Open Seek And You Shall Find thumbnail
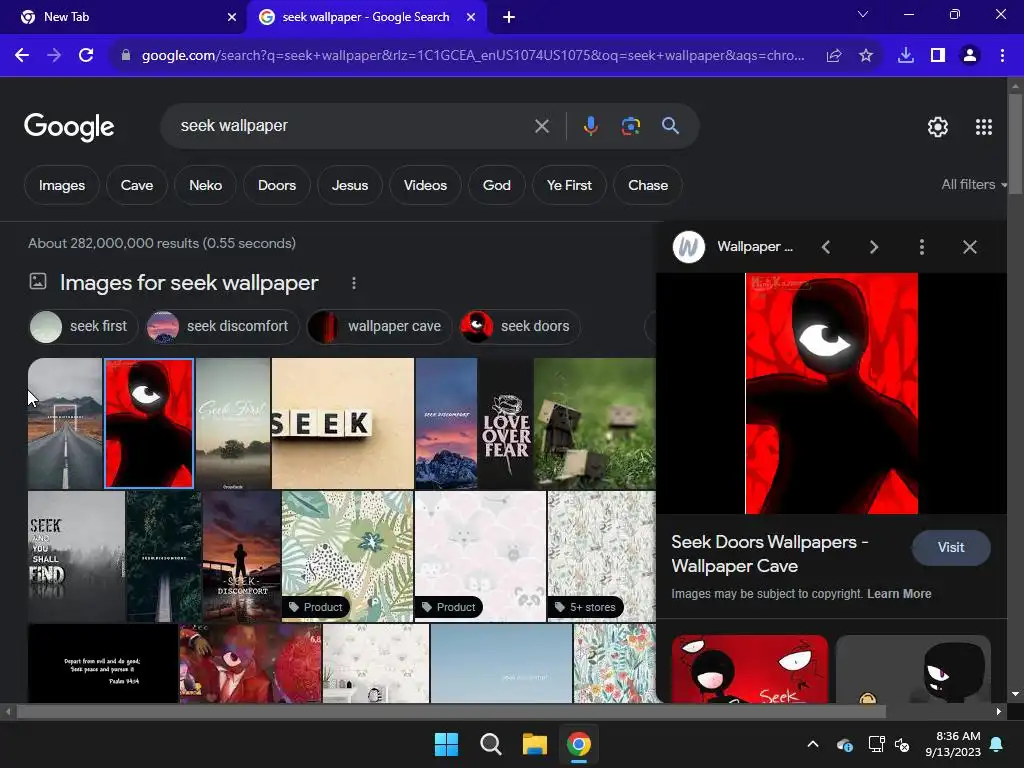Screen dimensions: 1024x768 pyautogui.click(x=76, y=556)
